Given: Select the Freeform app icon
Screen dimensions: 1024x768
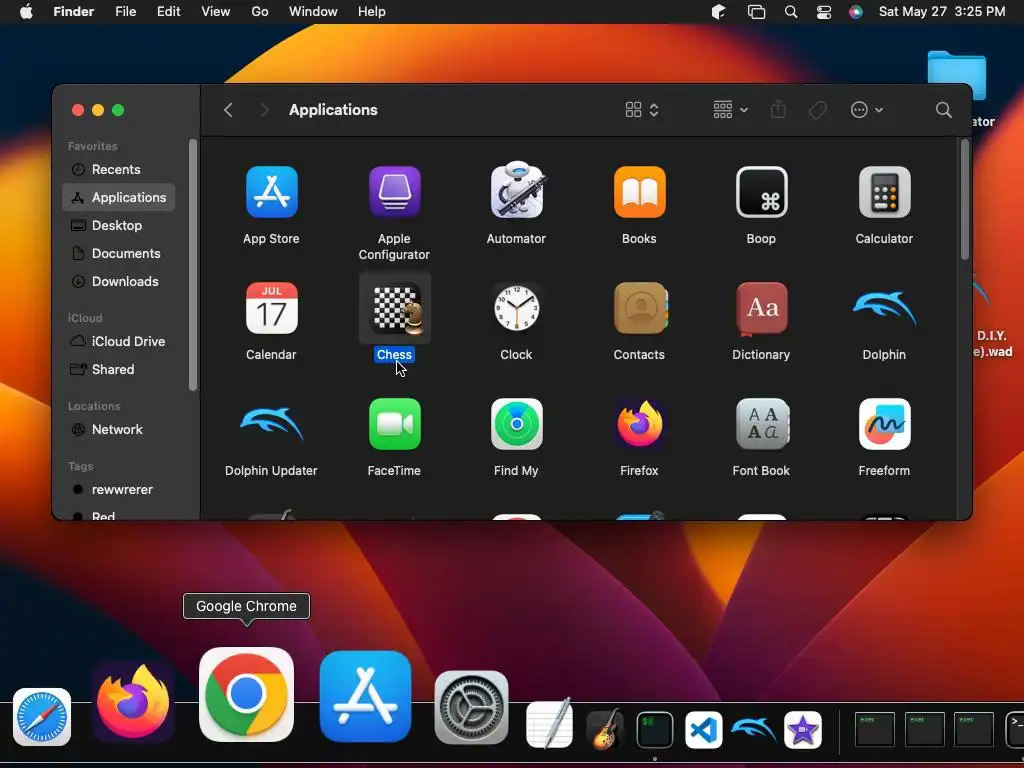Looking at the screenshot, I should coord(884,424).
